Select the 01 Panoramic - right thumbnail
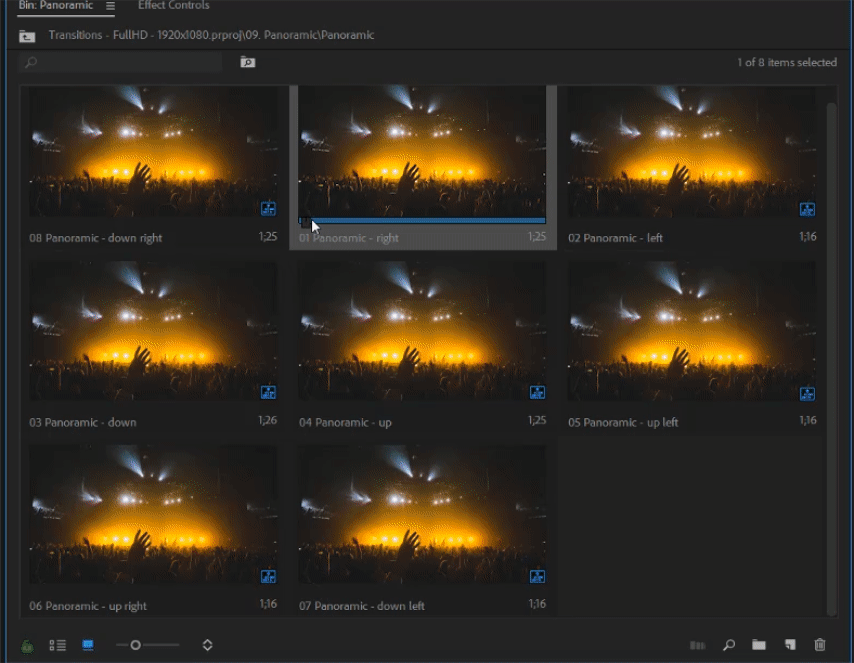This screenshot has height=663, width=854. [422, 151]
